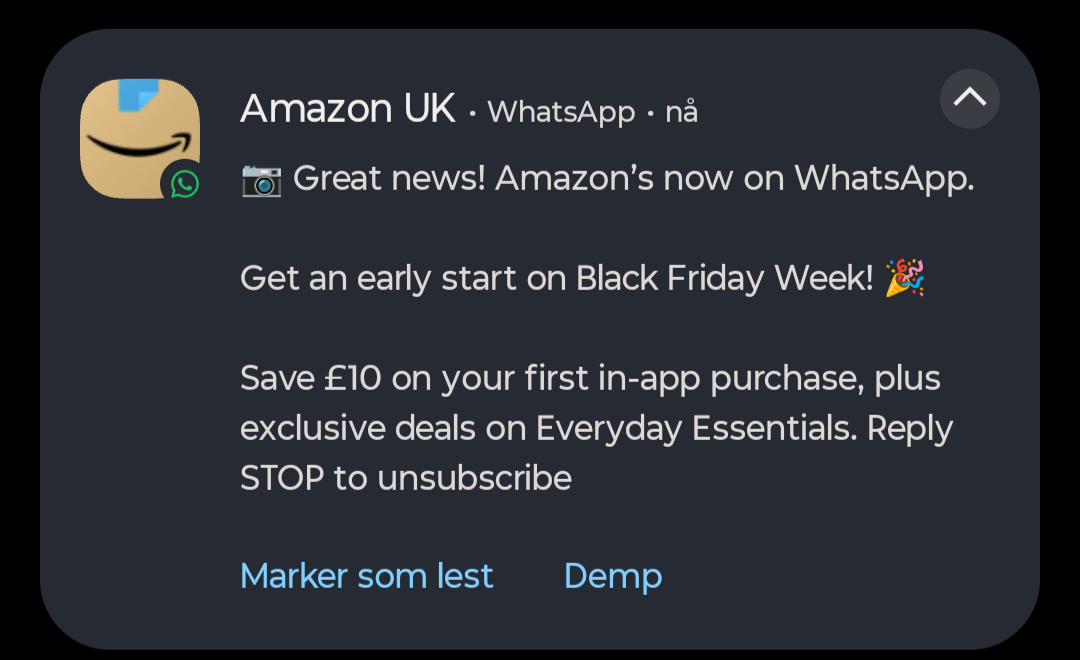Open the Amazon UK sender title
The width and height of the screenshot is (1080, 660).
348,109
